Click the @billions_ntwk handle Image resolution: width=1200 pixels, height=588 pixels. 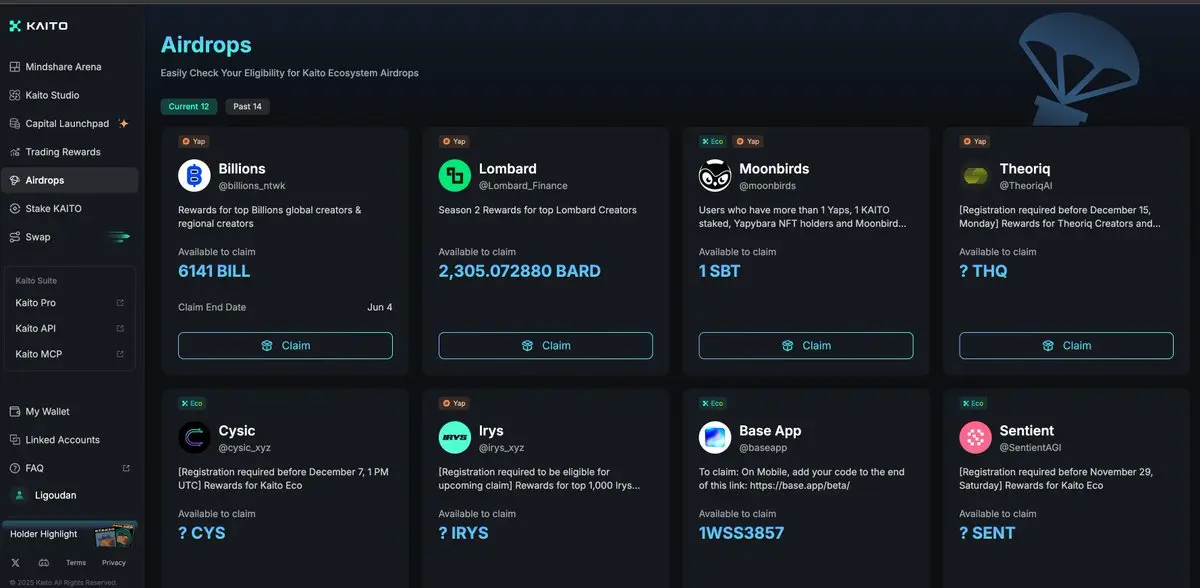pyautogui.click(x=253, y=186)
